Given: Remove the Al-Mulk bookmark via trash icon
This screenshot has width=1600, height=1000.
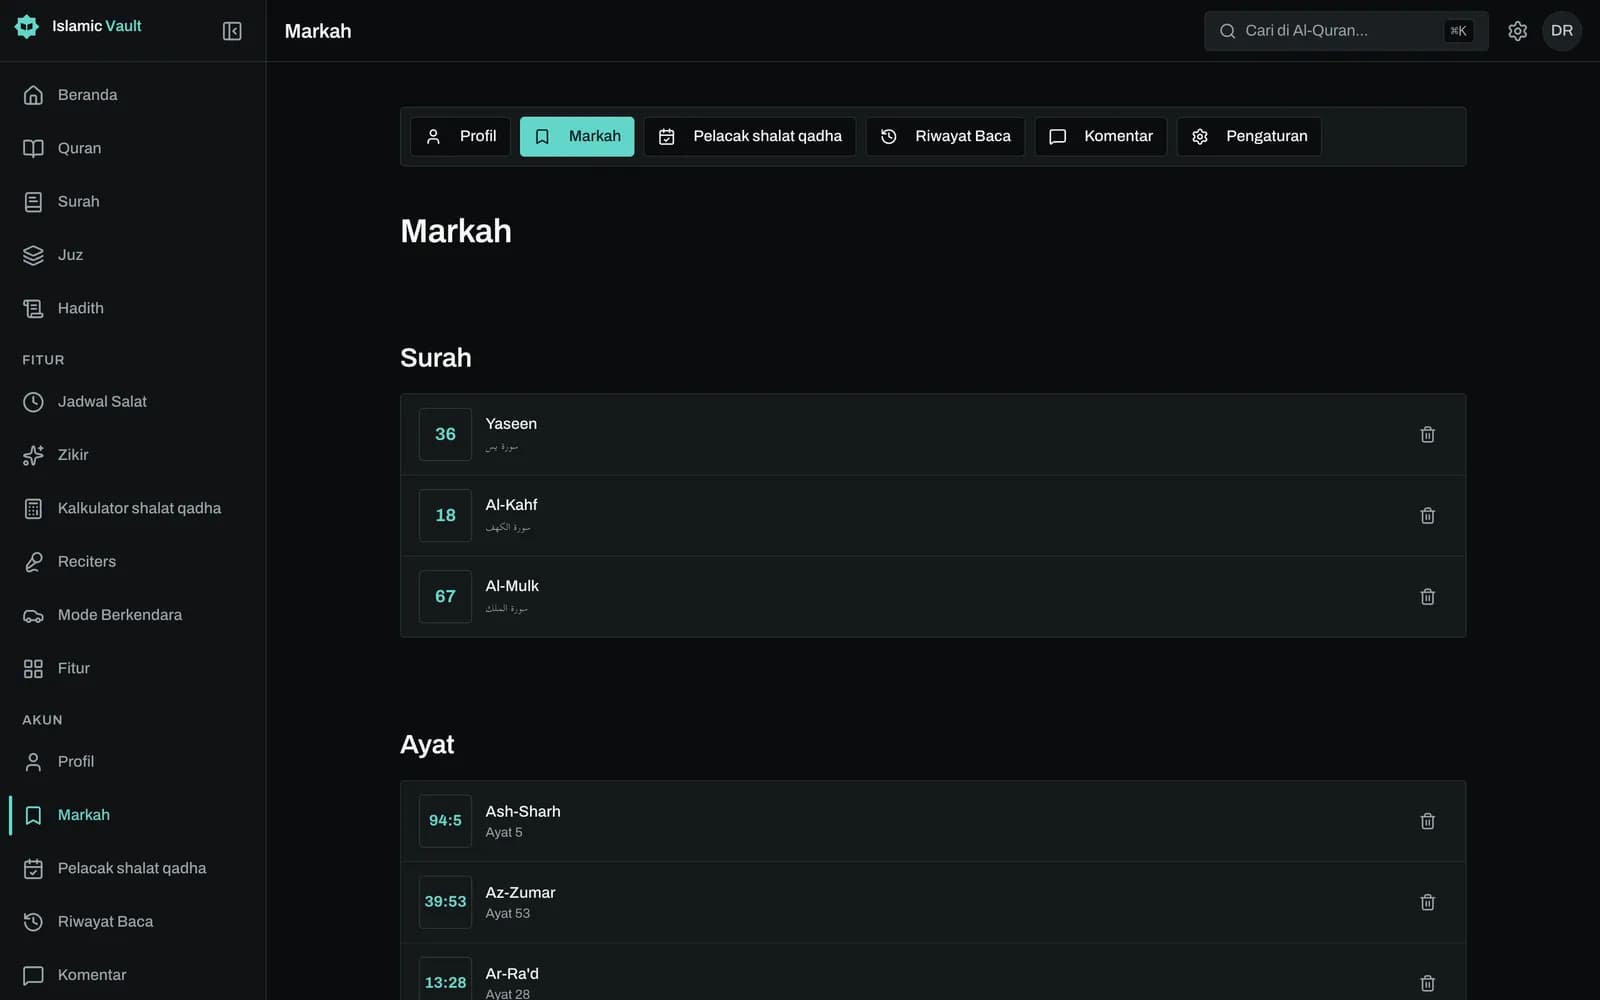Looking at the screenshot, I should (x=1427, y=596).
